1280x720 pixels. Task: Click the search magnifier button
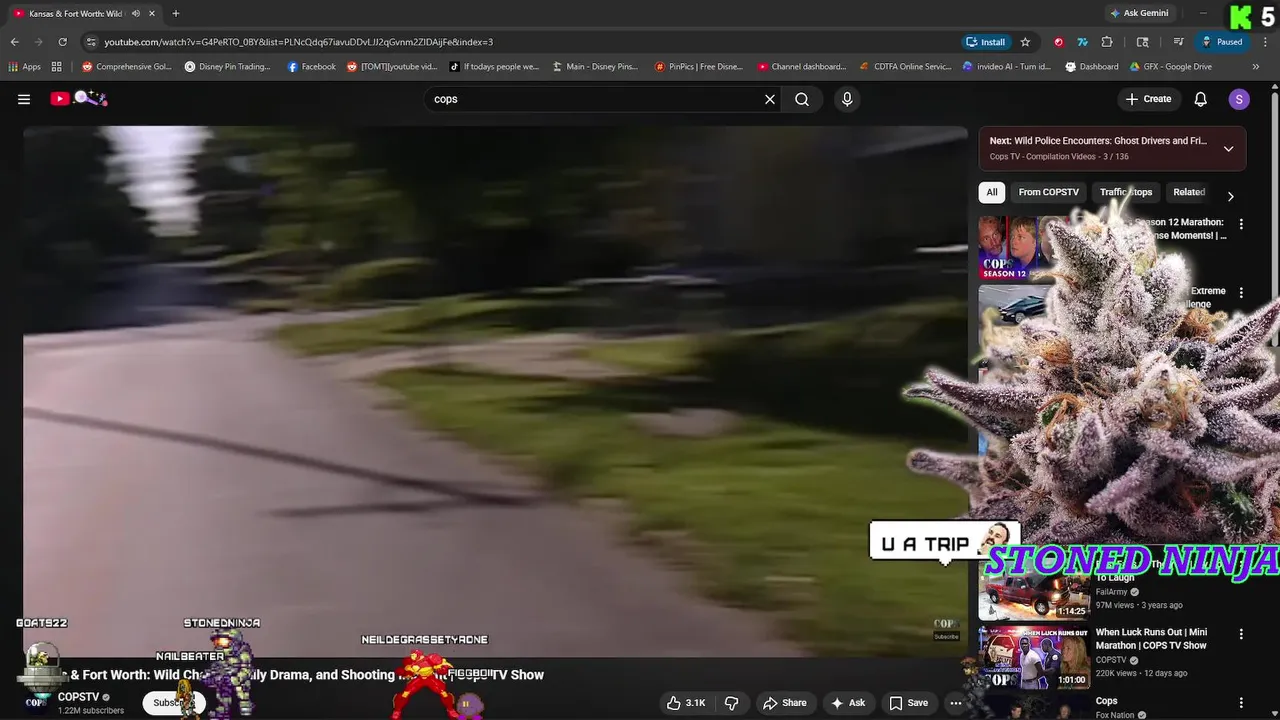(x=802, y=99)
